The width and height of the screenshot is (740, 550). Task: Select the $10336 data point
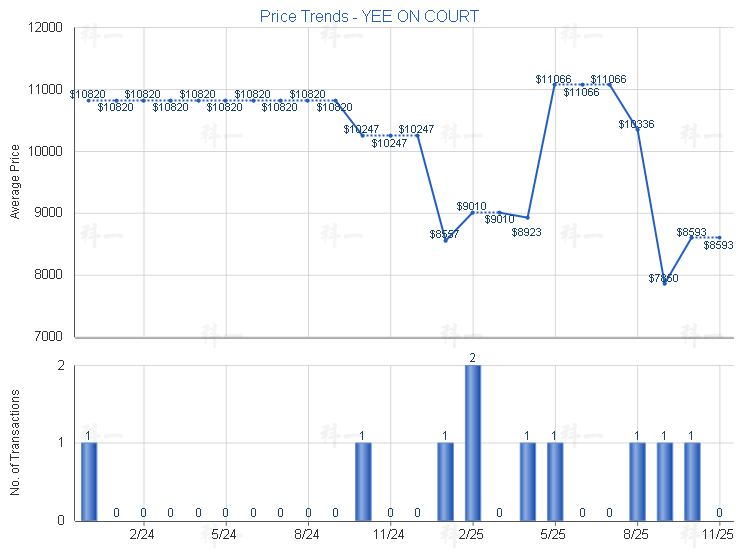pyautogui.click(x=637, y=130)
